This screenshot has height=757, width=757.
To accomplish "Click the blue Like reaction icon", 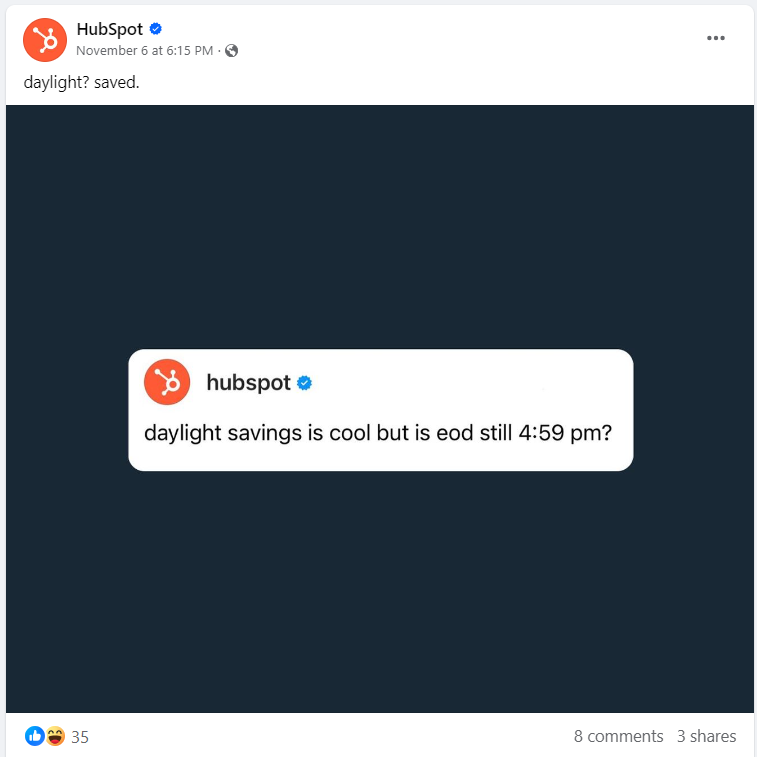I will tap(35, 736).
